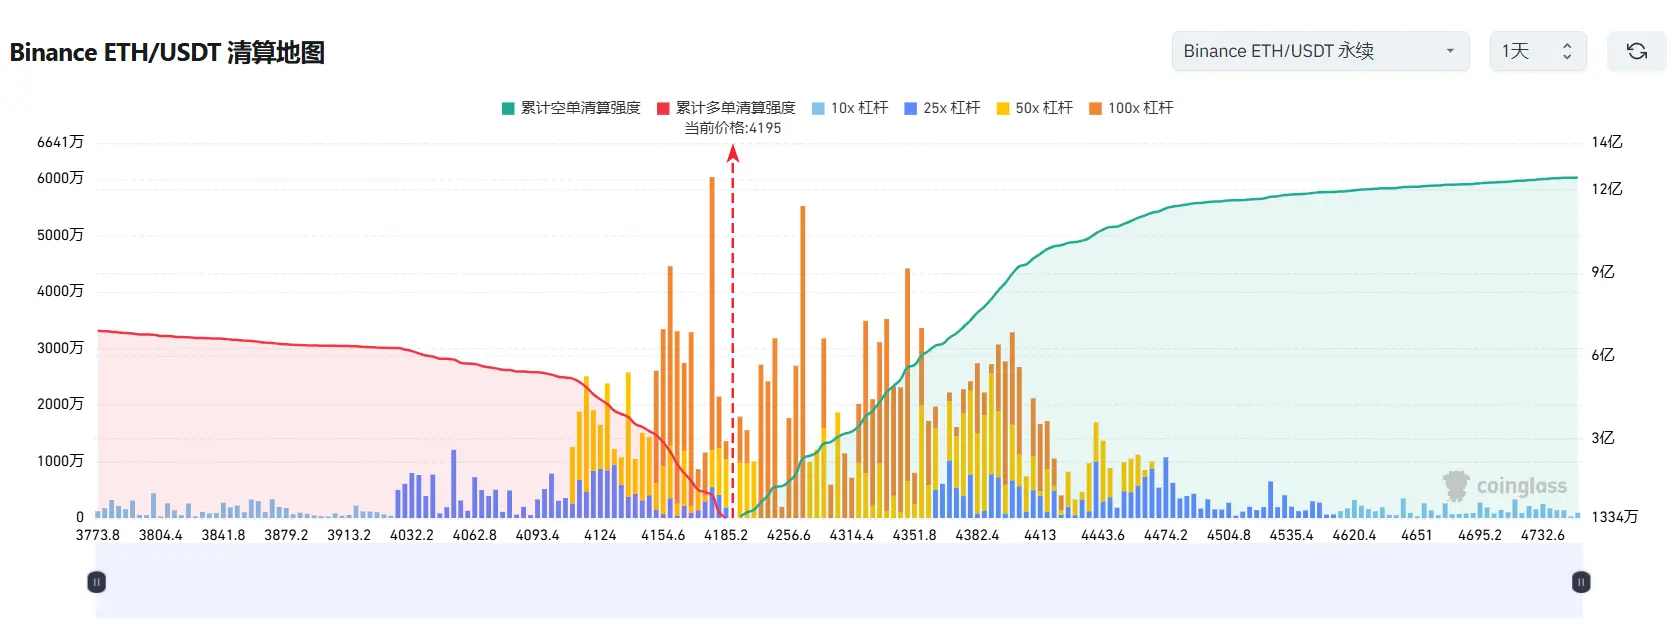Click the refresh icon button
The width and height of the screenshot is (1672, 632).
1636,51
